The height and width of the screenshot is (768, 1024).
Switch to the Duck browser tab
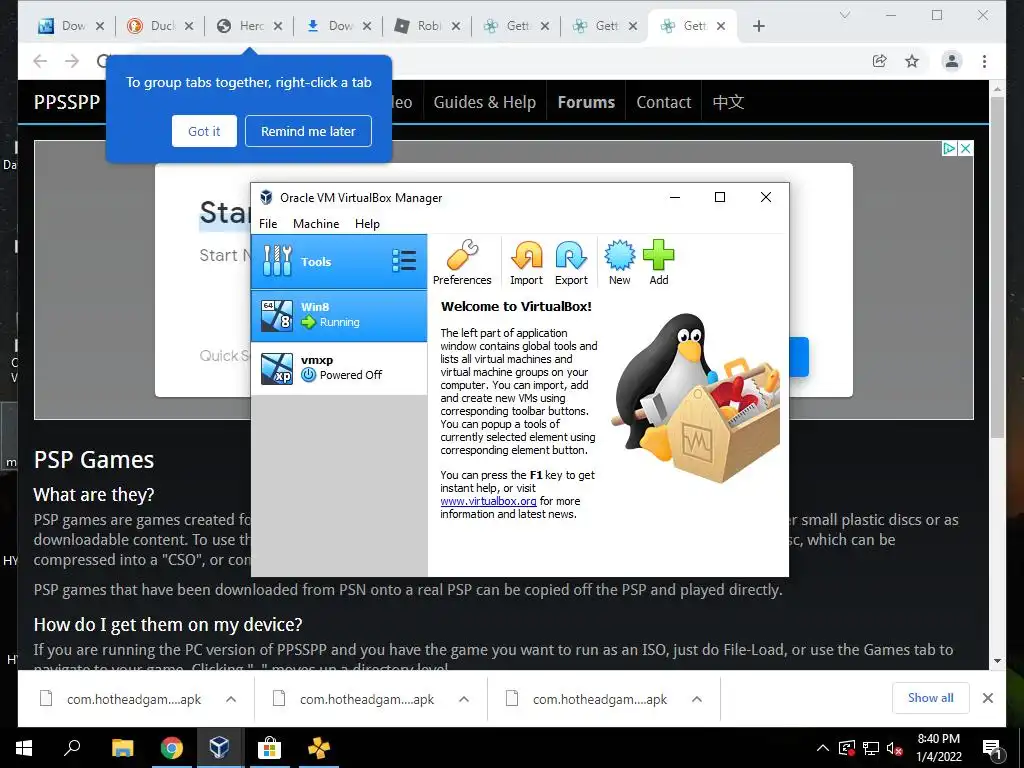(161, 26)
